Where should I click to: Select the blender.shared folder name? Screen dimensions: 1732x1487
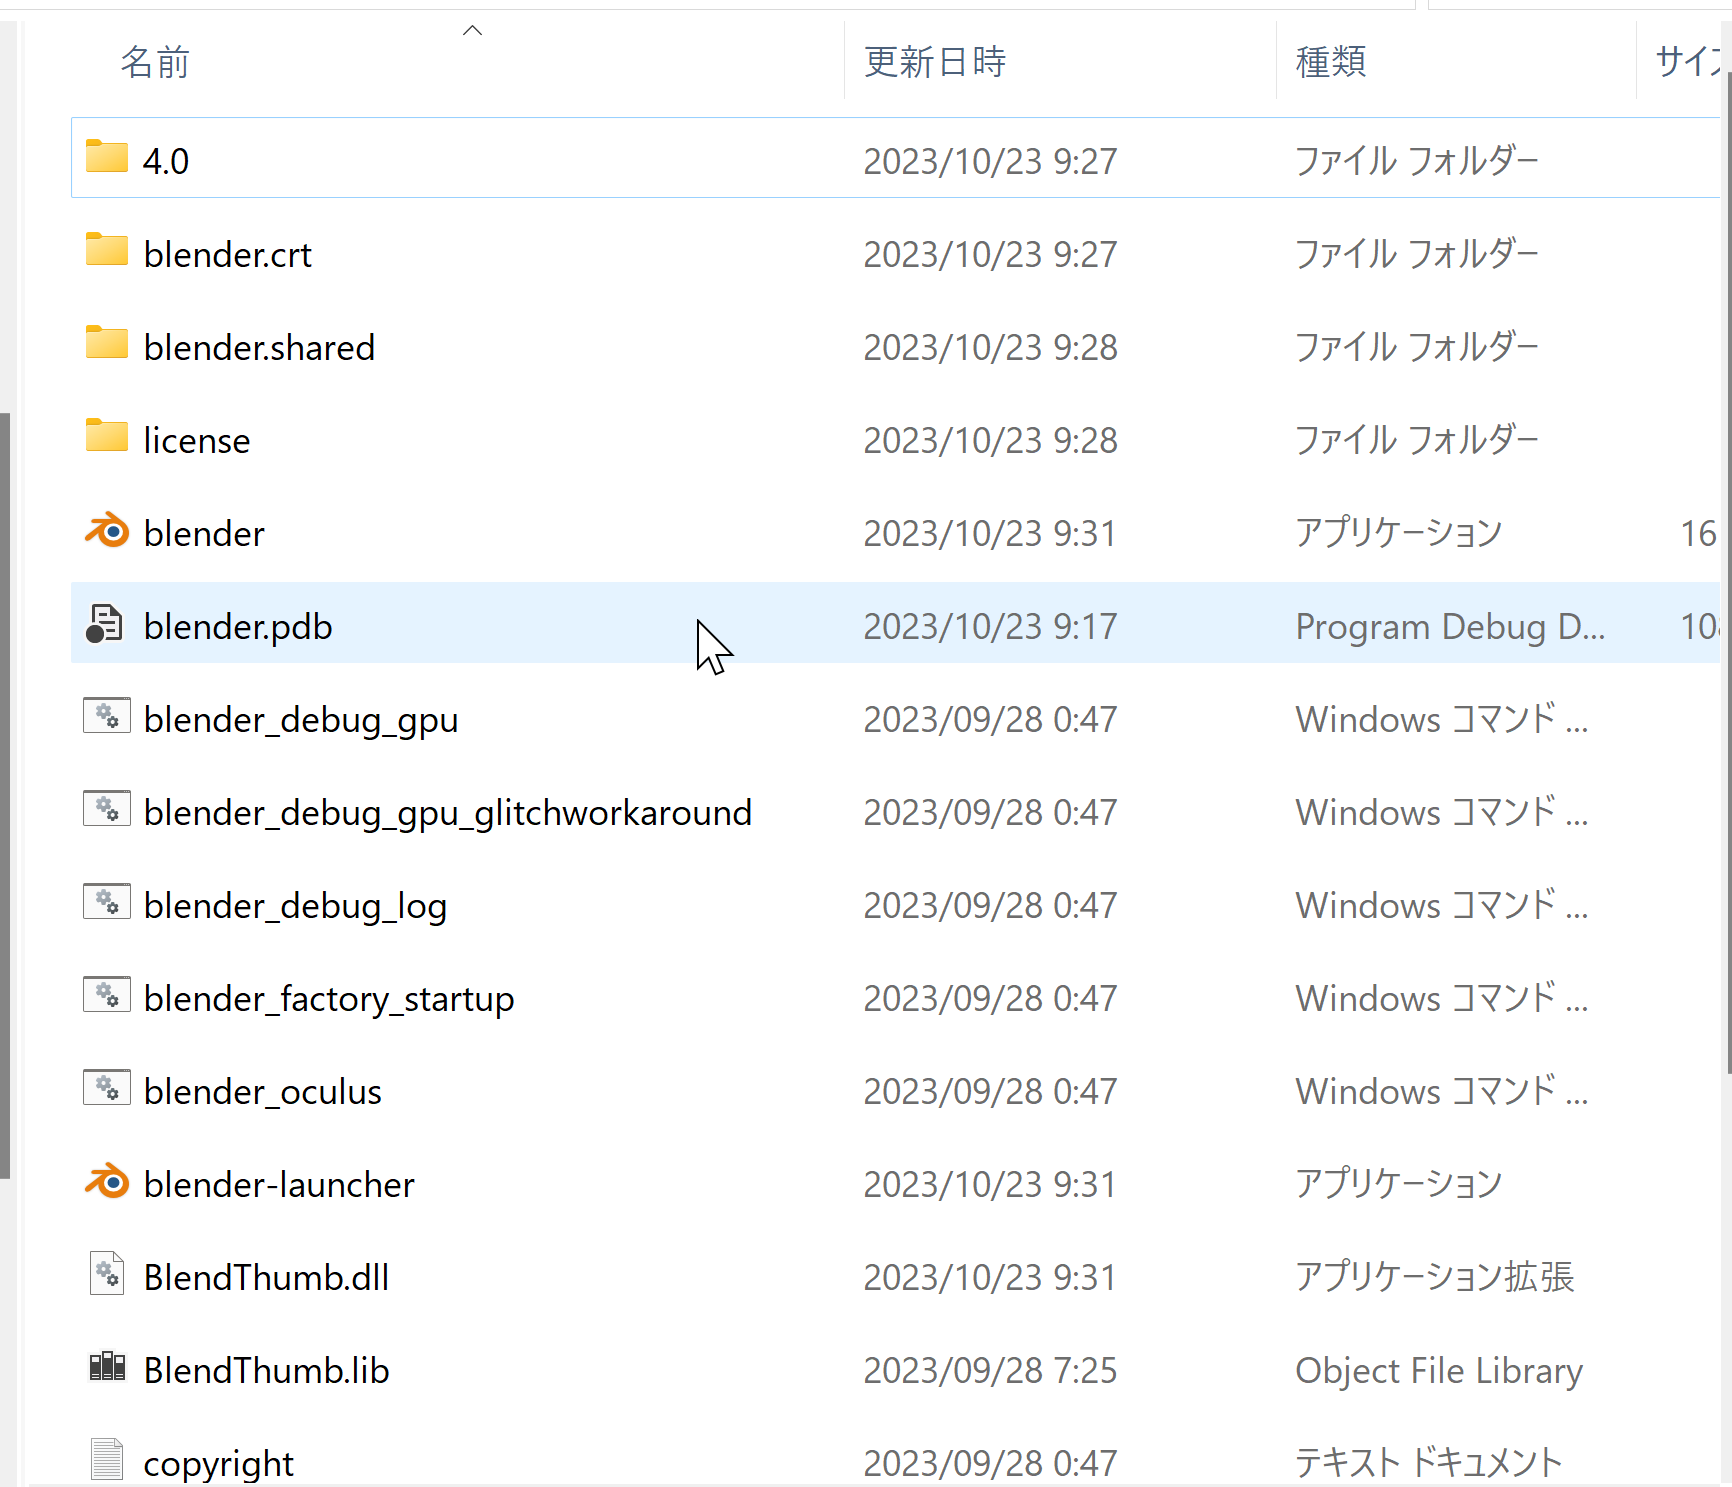259,347
